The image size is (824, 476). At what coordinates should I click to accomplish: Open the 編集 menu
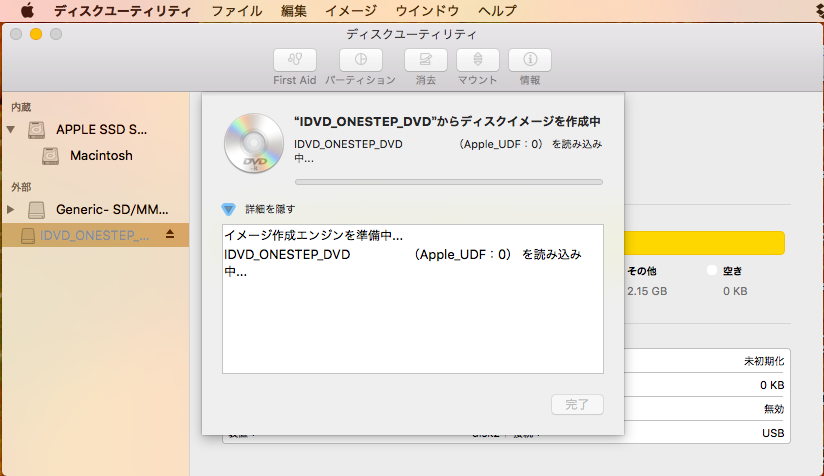(x=294, y=11)
